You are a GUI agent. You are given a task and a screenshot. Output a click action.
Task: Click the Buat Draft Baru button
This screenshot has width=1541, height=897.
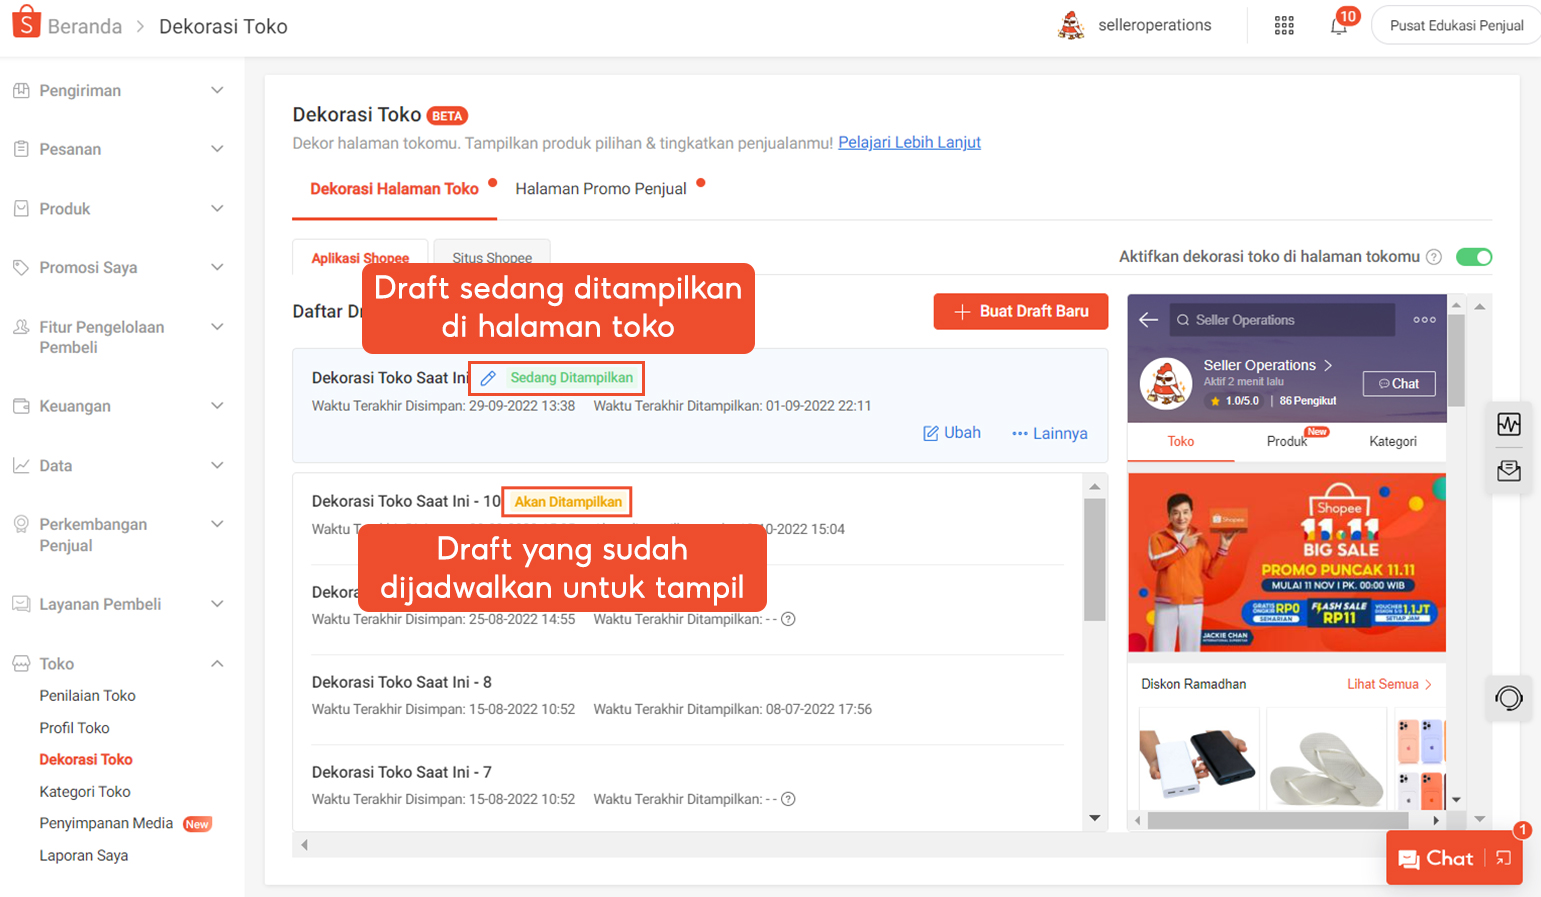[x=1020, y=311]
